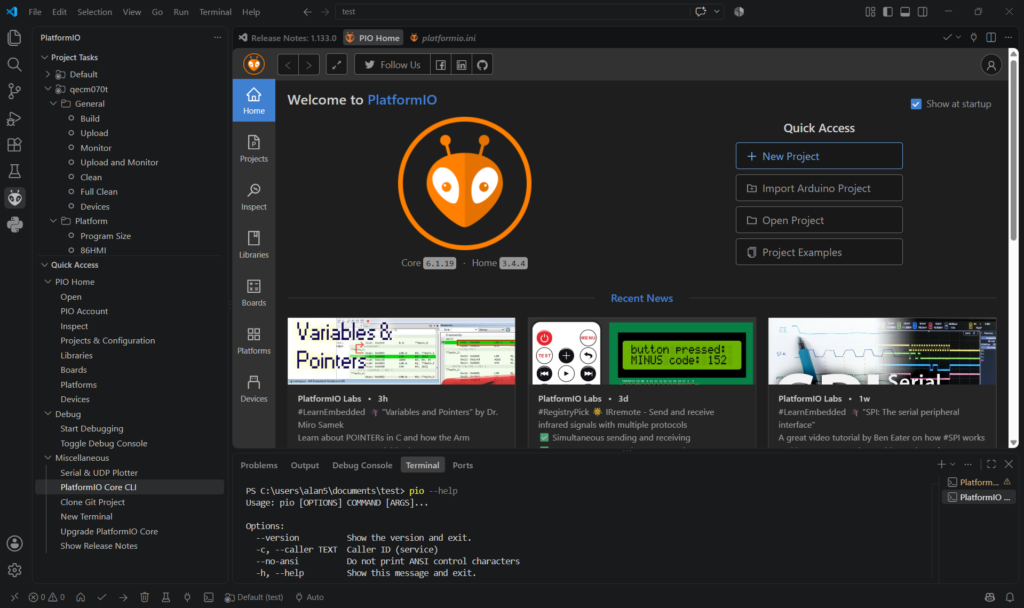
Task: Open the Projects page in PIO Home
Action: 253,149
